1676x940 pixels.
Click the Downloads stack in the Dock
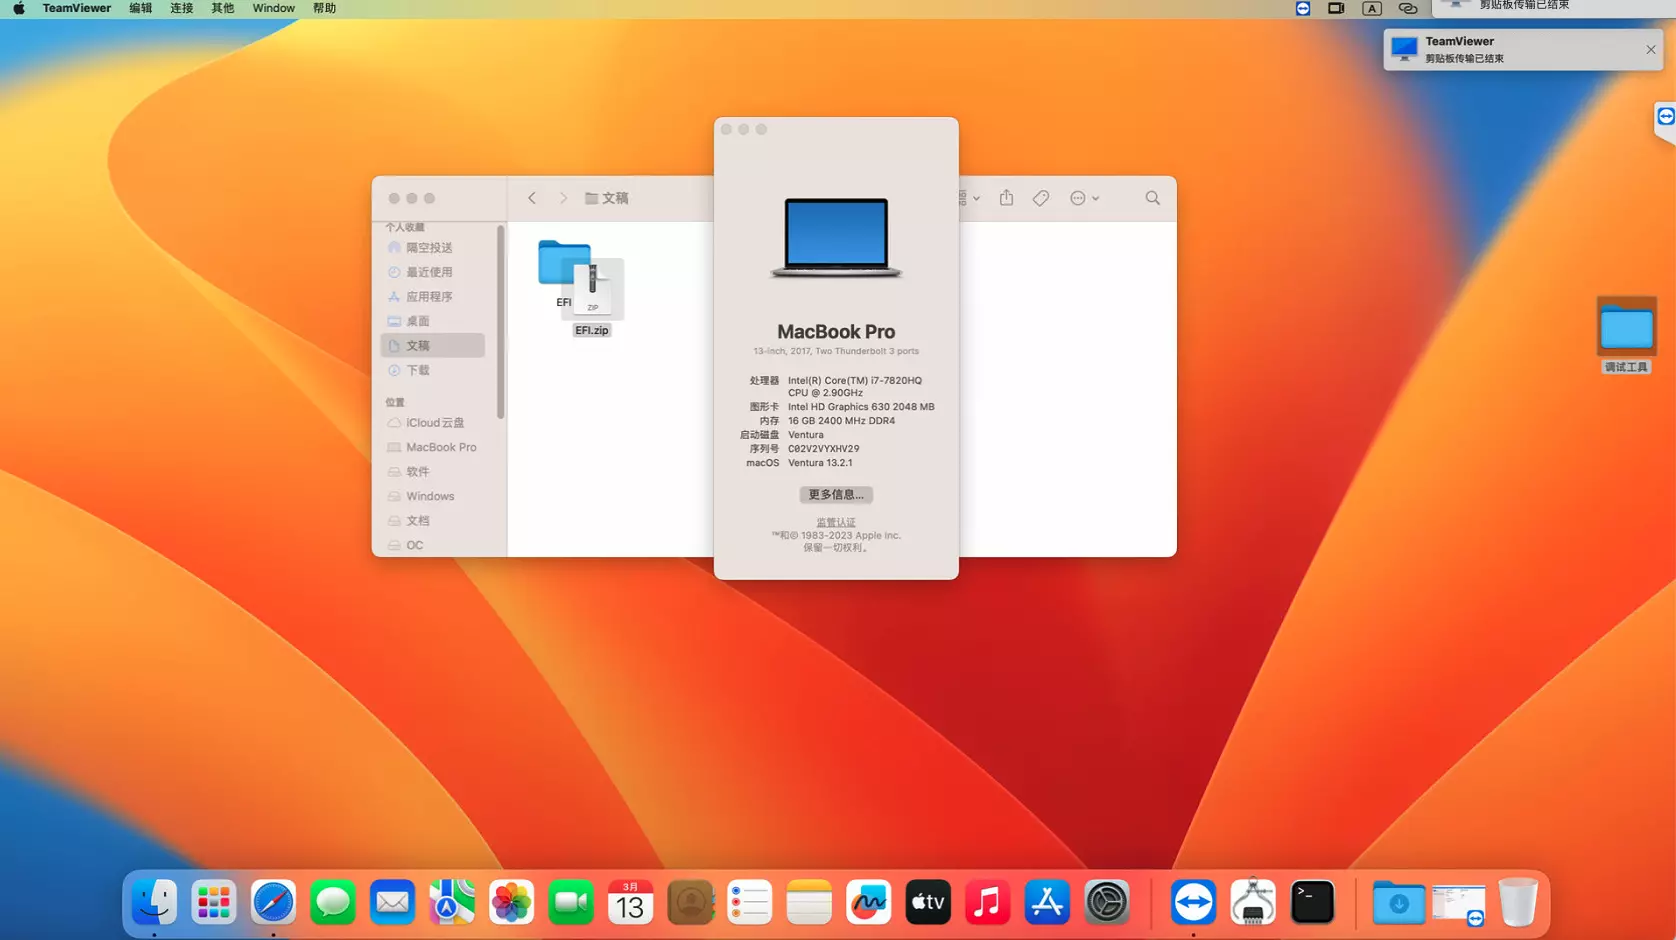(x=1399, y=901)
